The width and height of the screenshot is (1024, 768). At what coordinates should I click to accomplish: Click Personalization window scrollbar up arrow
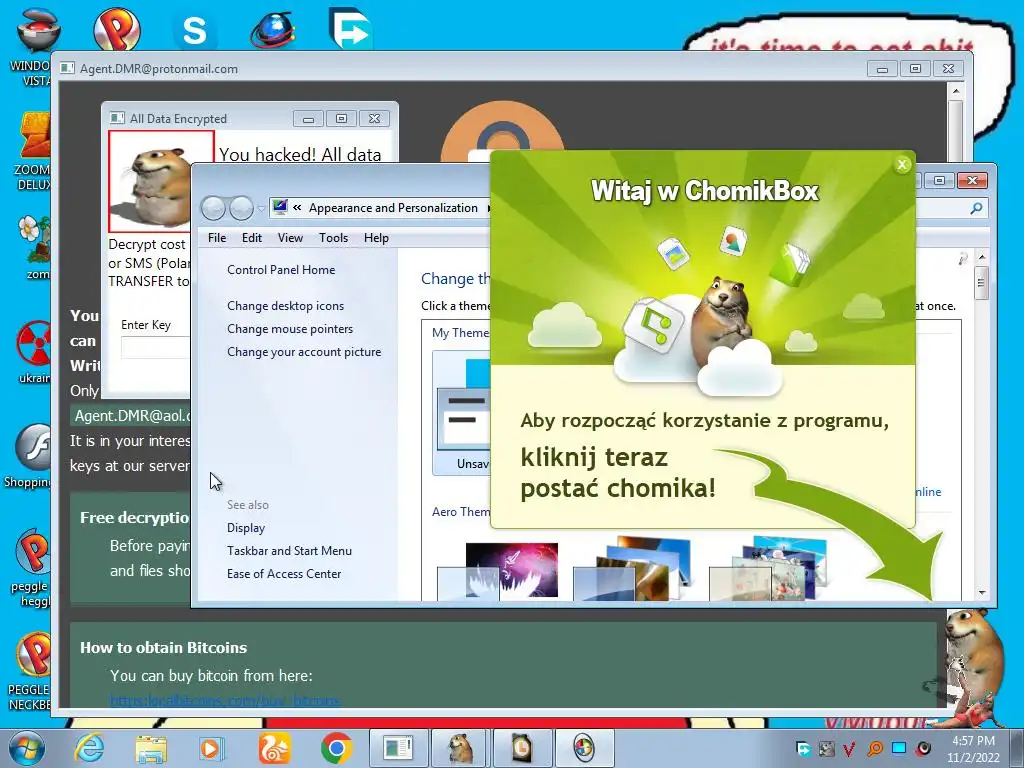click(982, 257)
